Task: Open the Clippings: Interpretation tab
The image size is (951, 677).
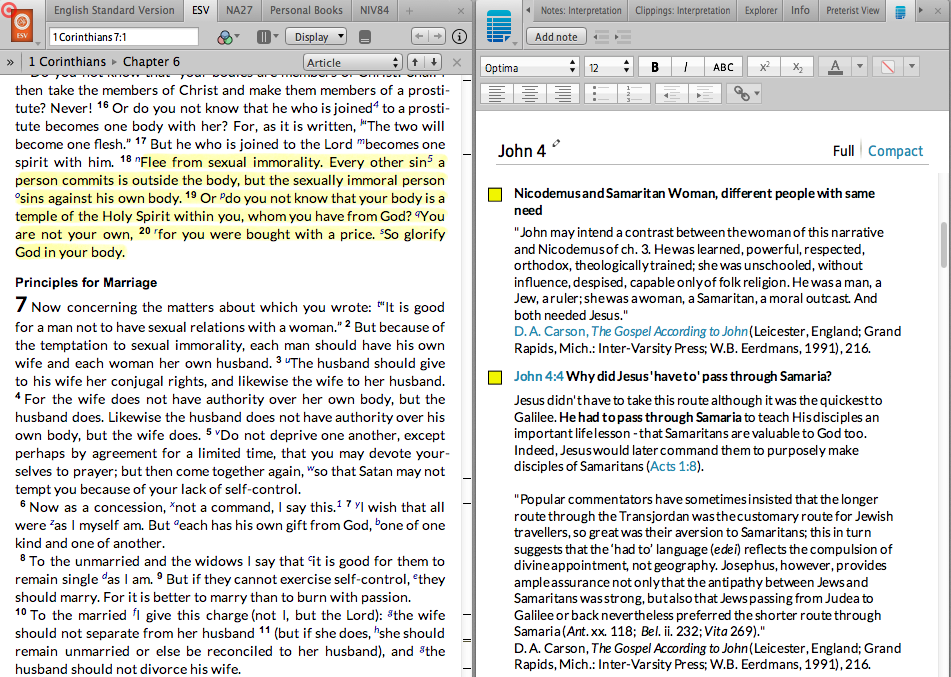Action: pos(682,10)
